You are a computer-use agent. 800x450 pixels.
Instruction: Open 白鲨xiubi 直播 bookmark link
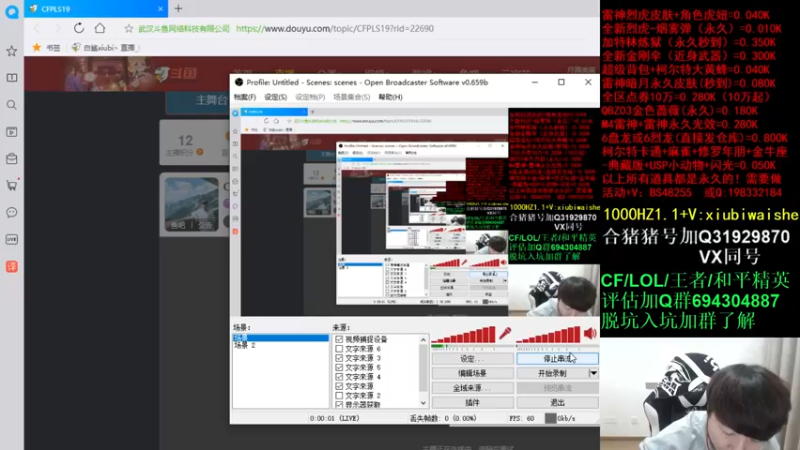105,47
